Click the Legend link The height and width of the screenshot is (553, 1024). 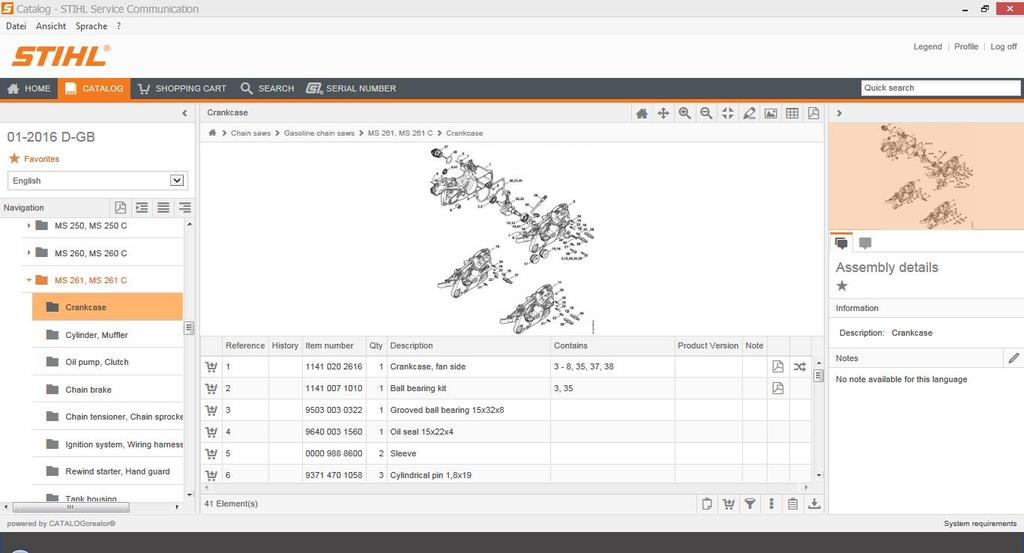[927, 46]
